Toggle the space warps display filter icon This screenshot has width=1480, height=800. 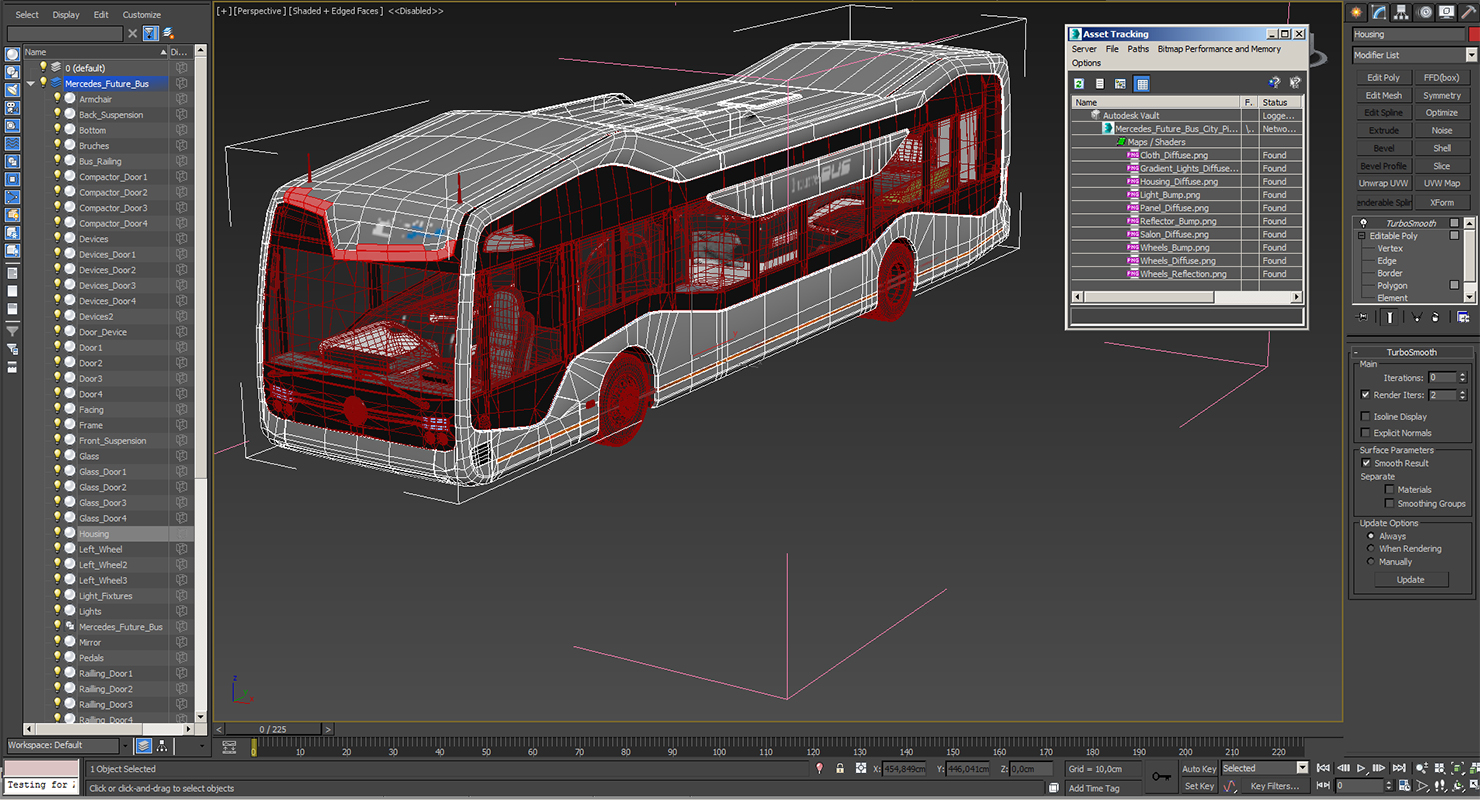(13, 144)
